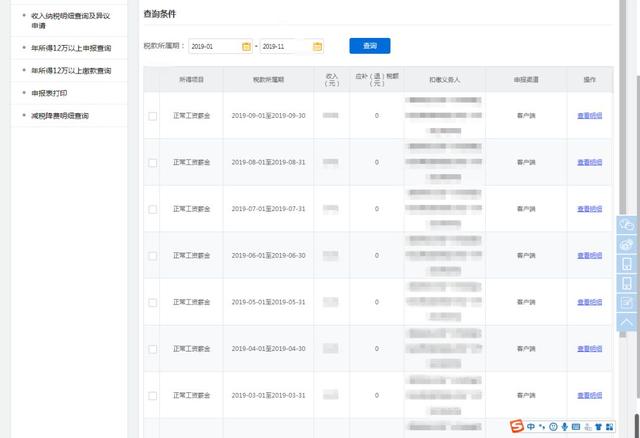Image resolution: width=640 pixels, height=438 pixels.
Task: Open 查看明细 link for the 2019-05 row
Action: click(589, 302)
